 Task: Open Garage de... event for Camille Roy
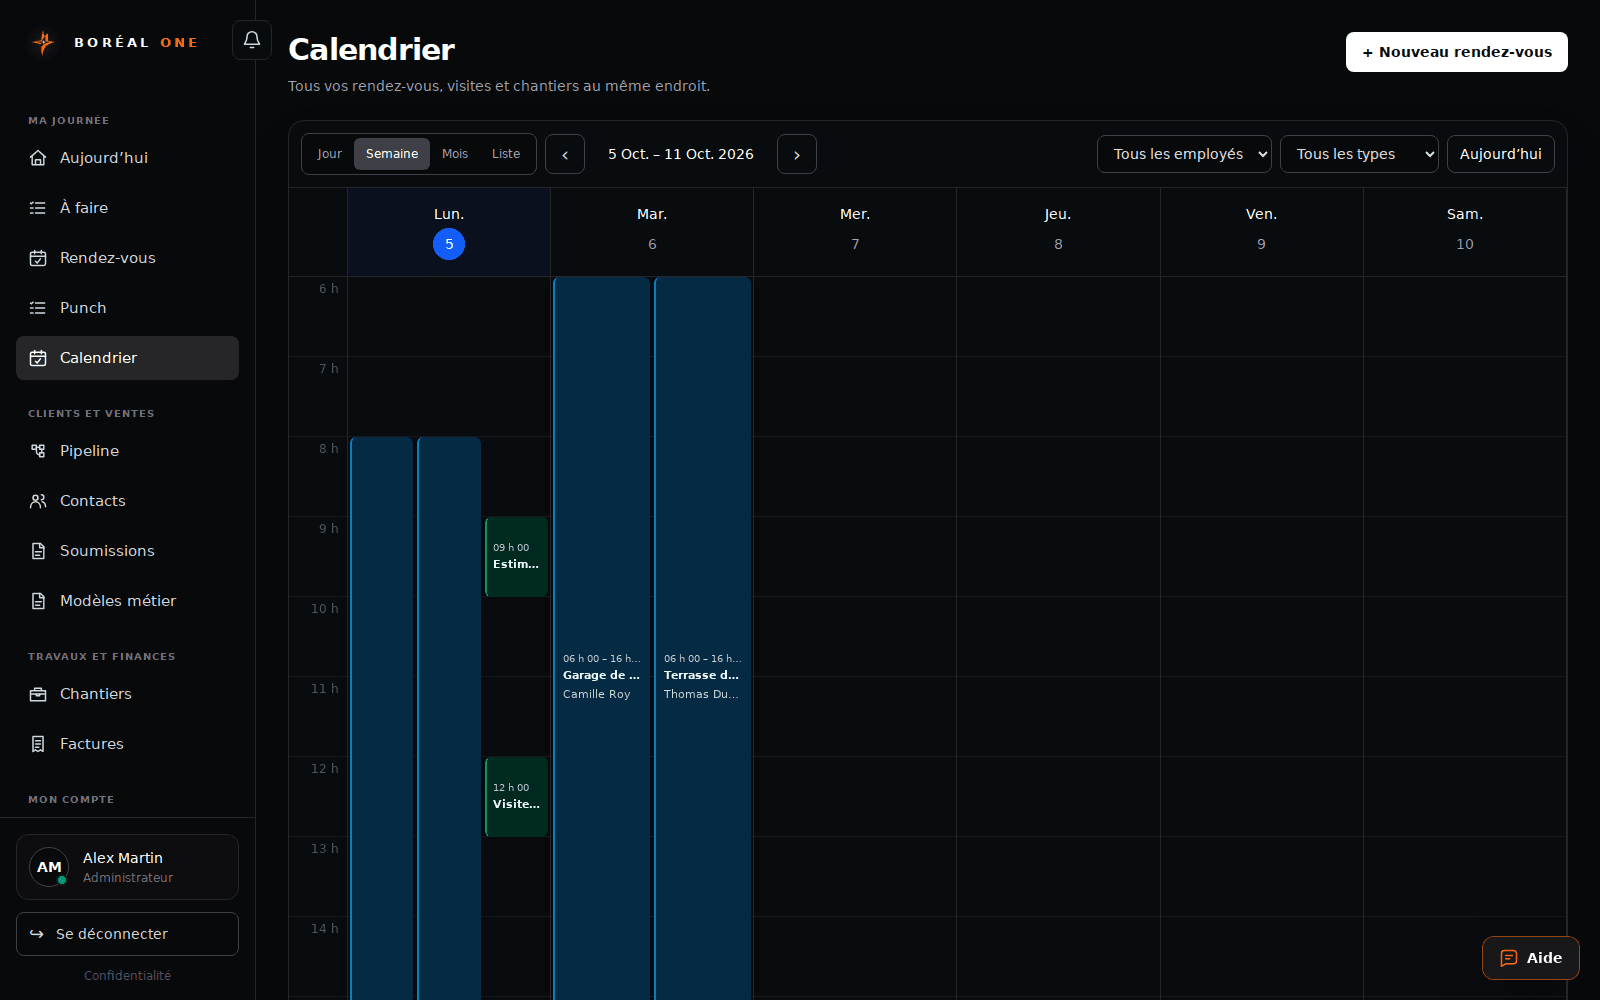pyautogui.click(x=601, y=640)
